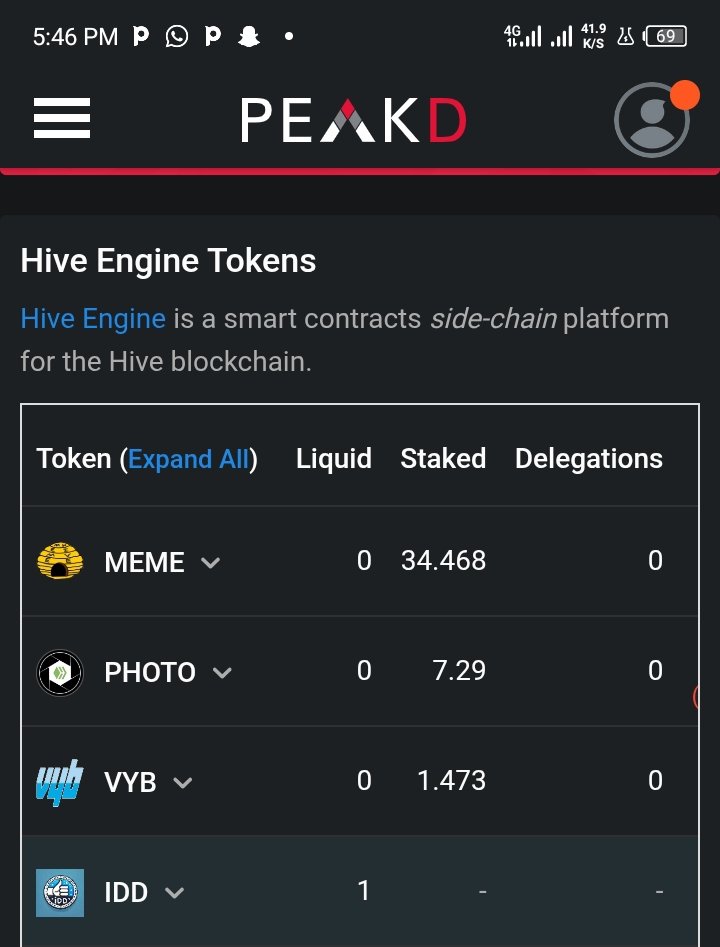This screenshot has height=947, width=720.
Task: Open the hamburger navigation menu
Action: (x=62, y=118)
